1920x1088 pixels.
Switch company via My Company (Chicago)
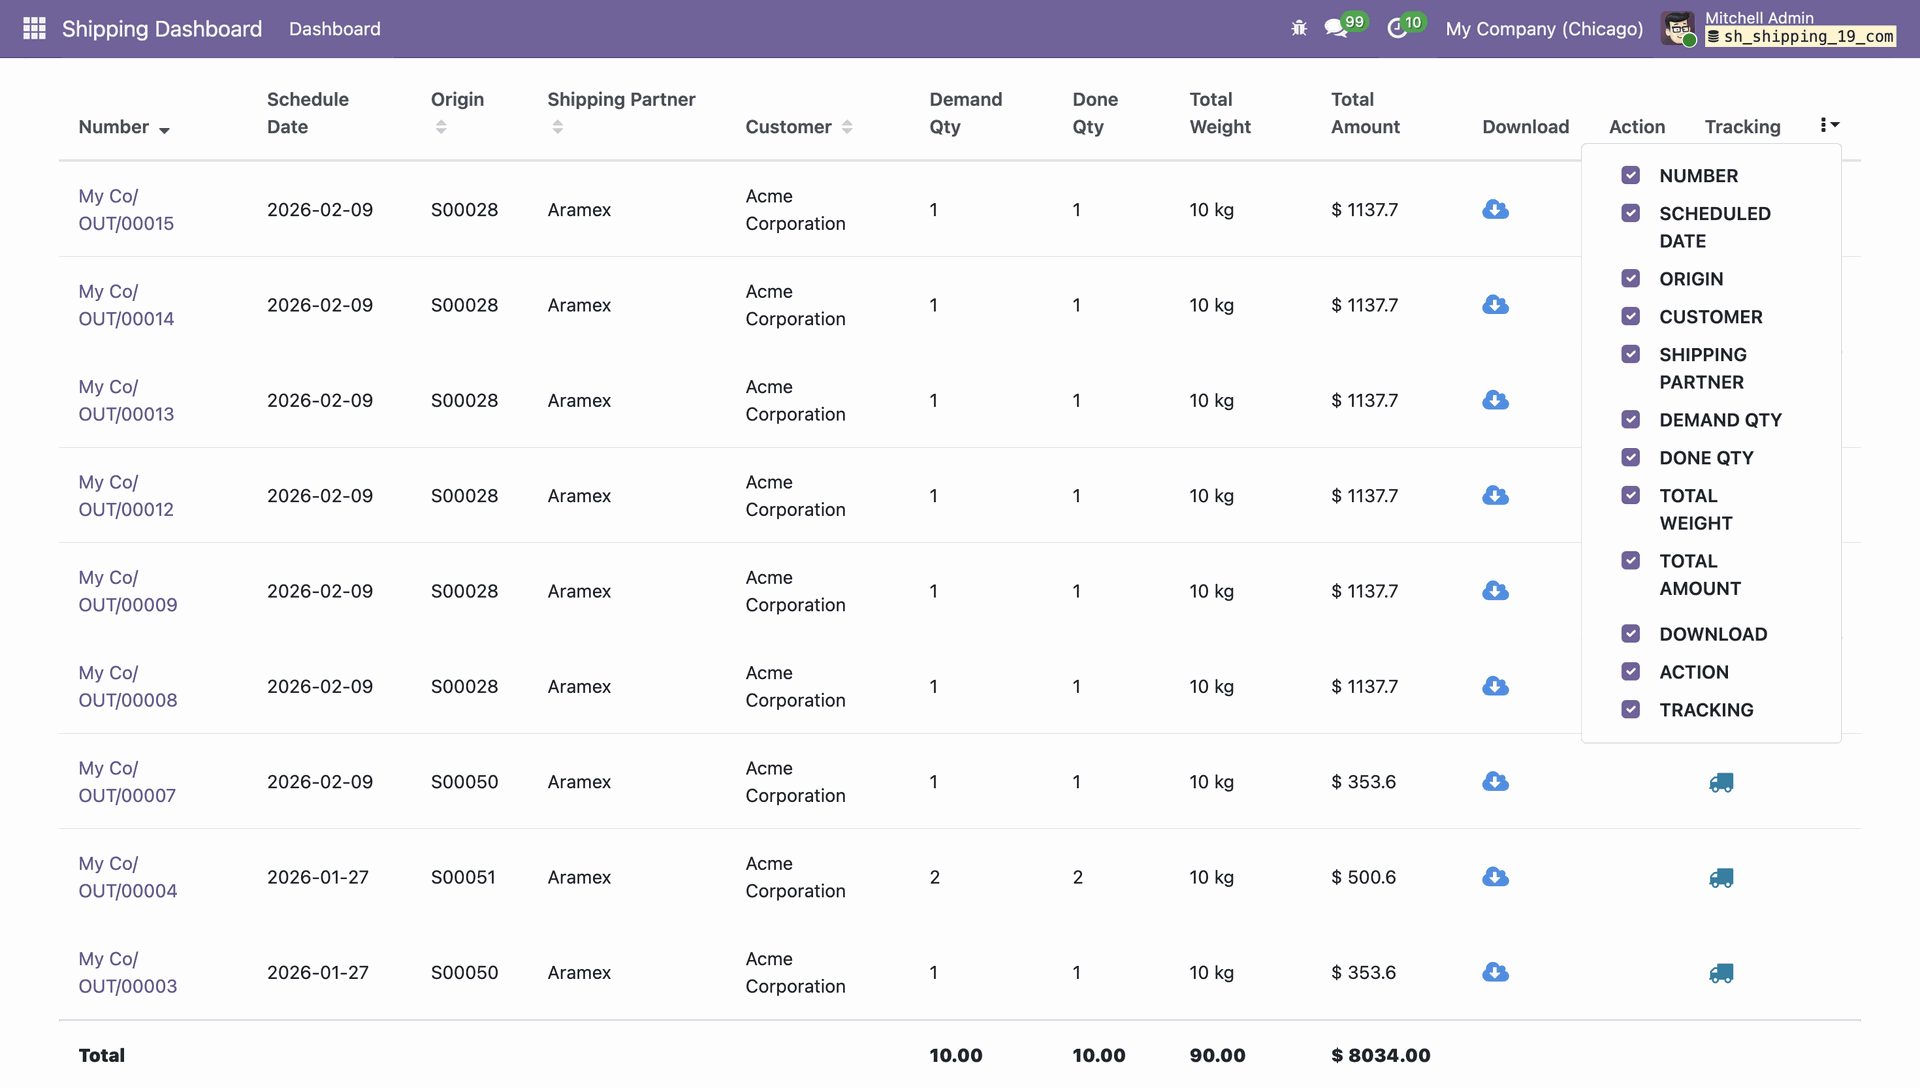pos(1543,29)
